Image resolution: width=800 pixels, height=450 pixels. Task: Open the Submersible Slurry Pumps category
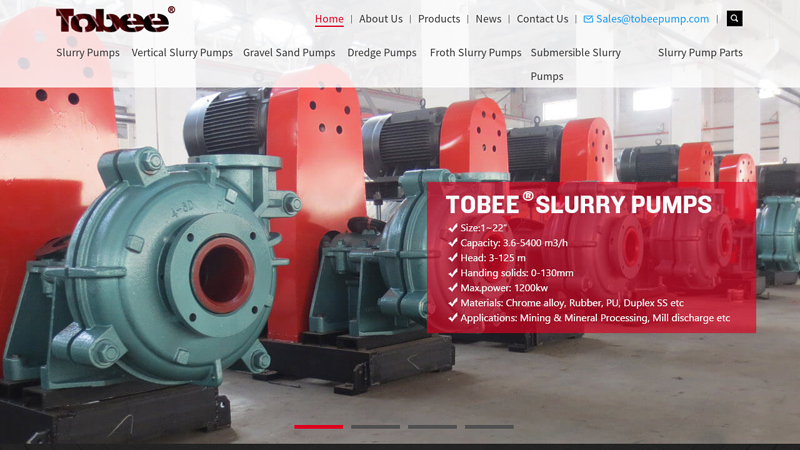576,64
